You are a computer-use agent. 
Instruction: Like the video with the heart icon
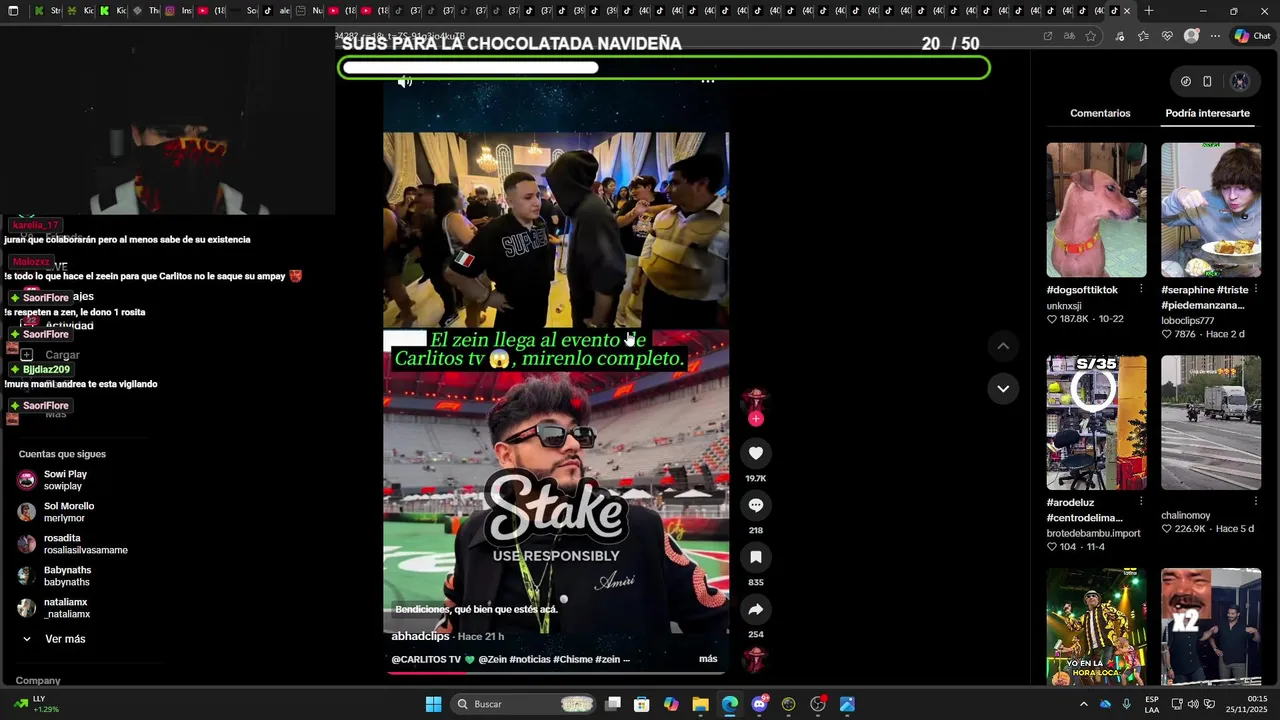tap(756, 453)
